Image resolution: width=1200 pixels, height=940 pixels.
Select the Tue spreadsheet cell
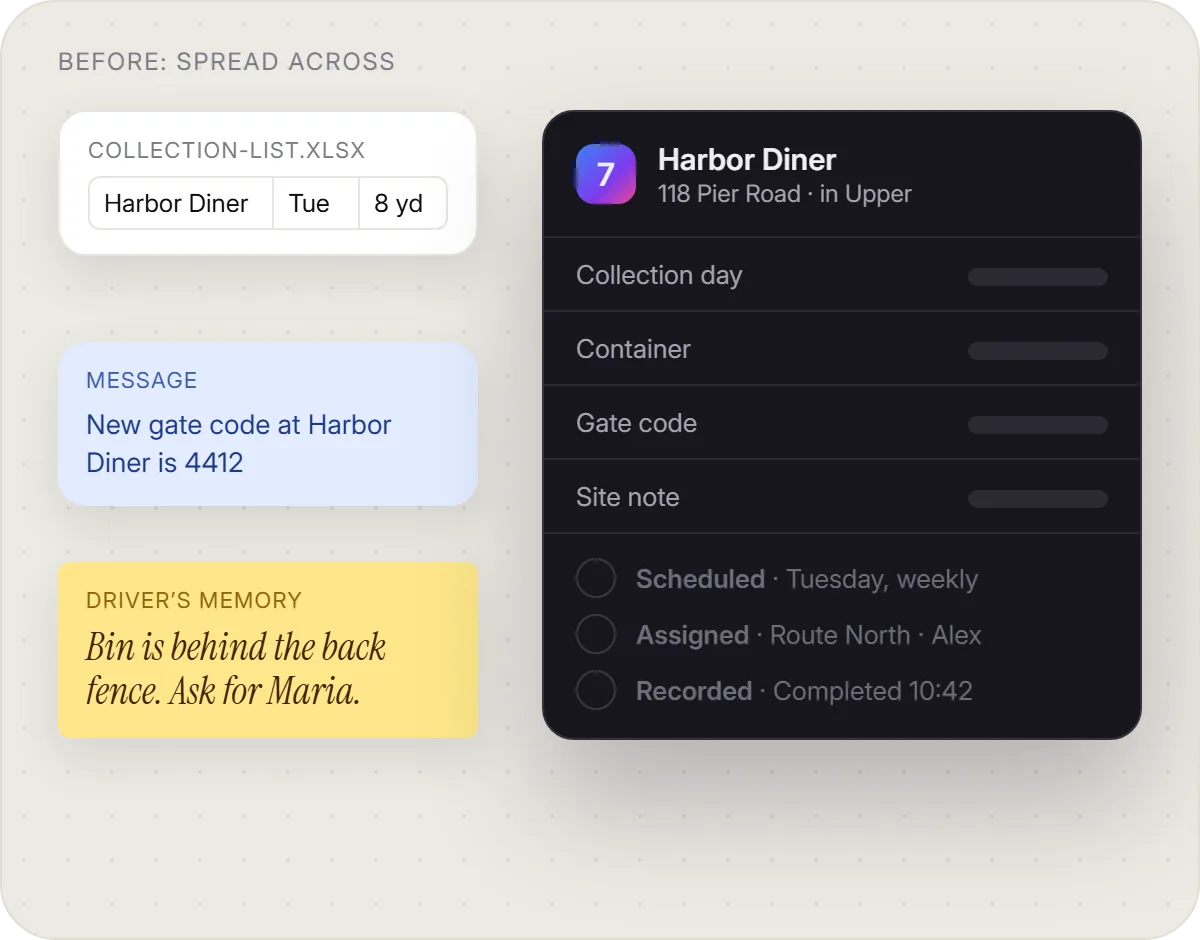pos(316,204)
